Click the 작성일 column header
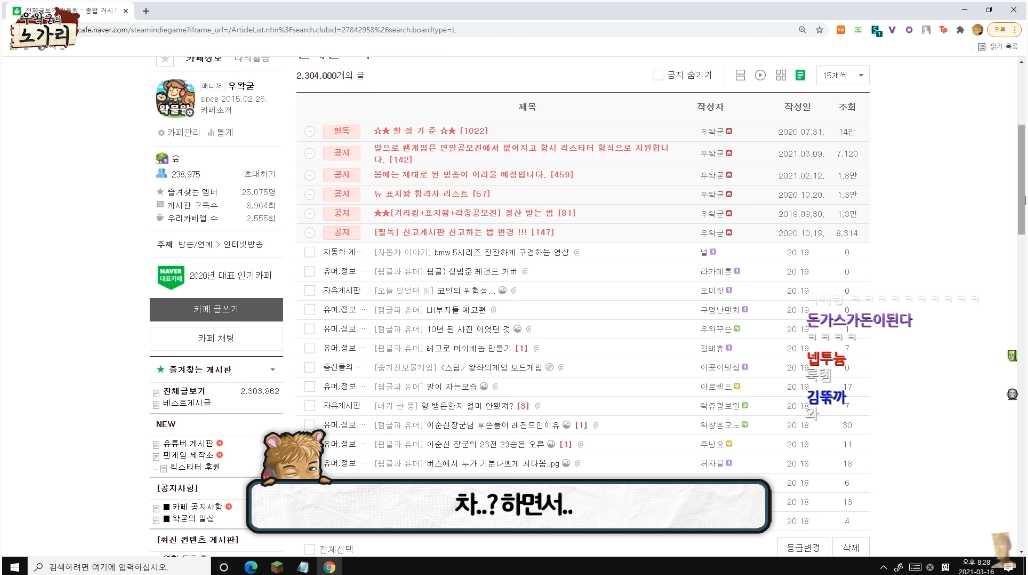This screenshot has height=575, width=1028. point(797,107)
